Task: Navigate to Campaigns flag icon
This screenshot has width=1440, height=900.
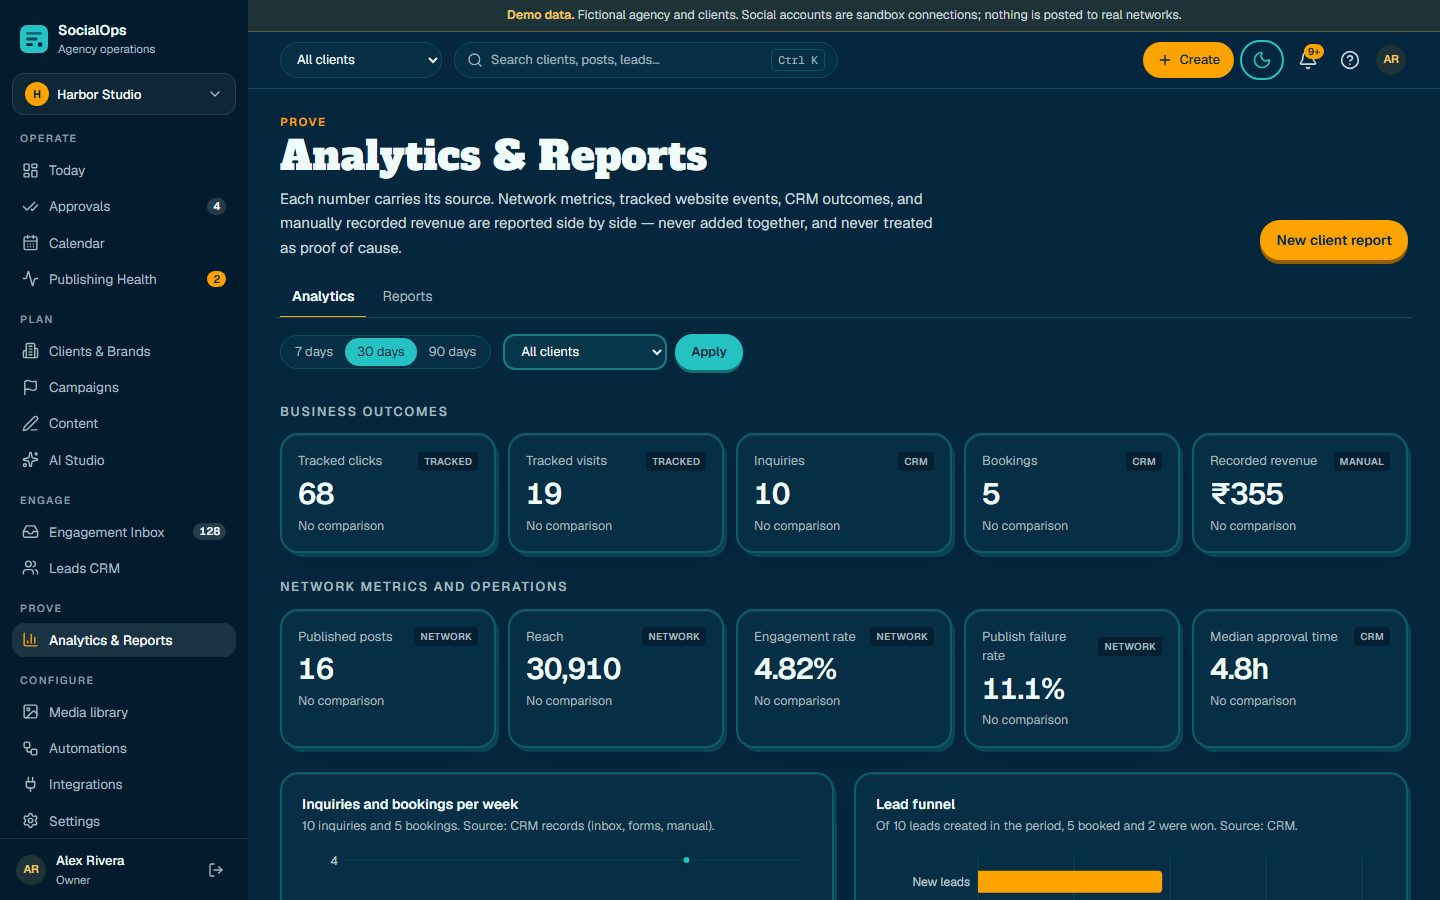Action: [x=31, y=387]
